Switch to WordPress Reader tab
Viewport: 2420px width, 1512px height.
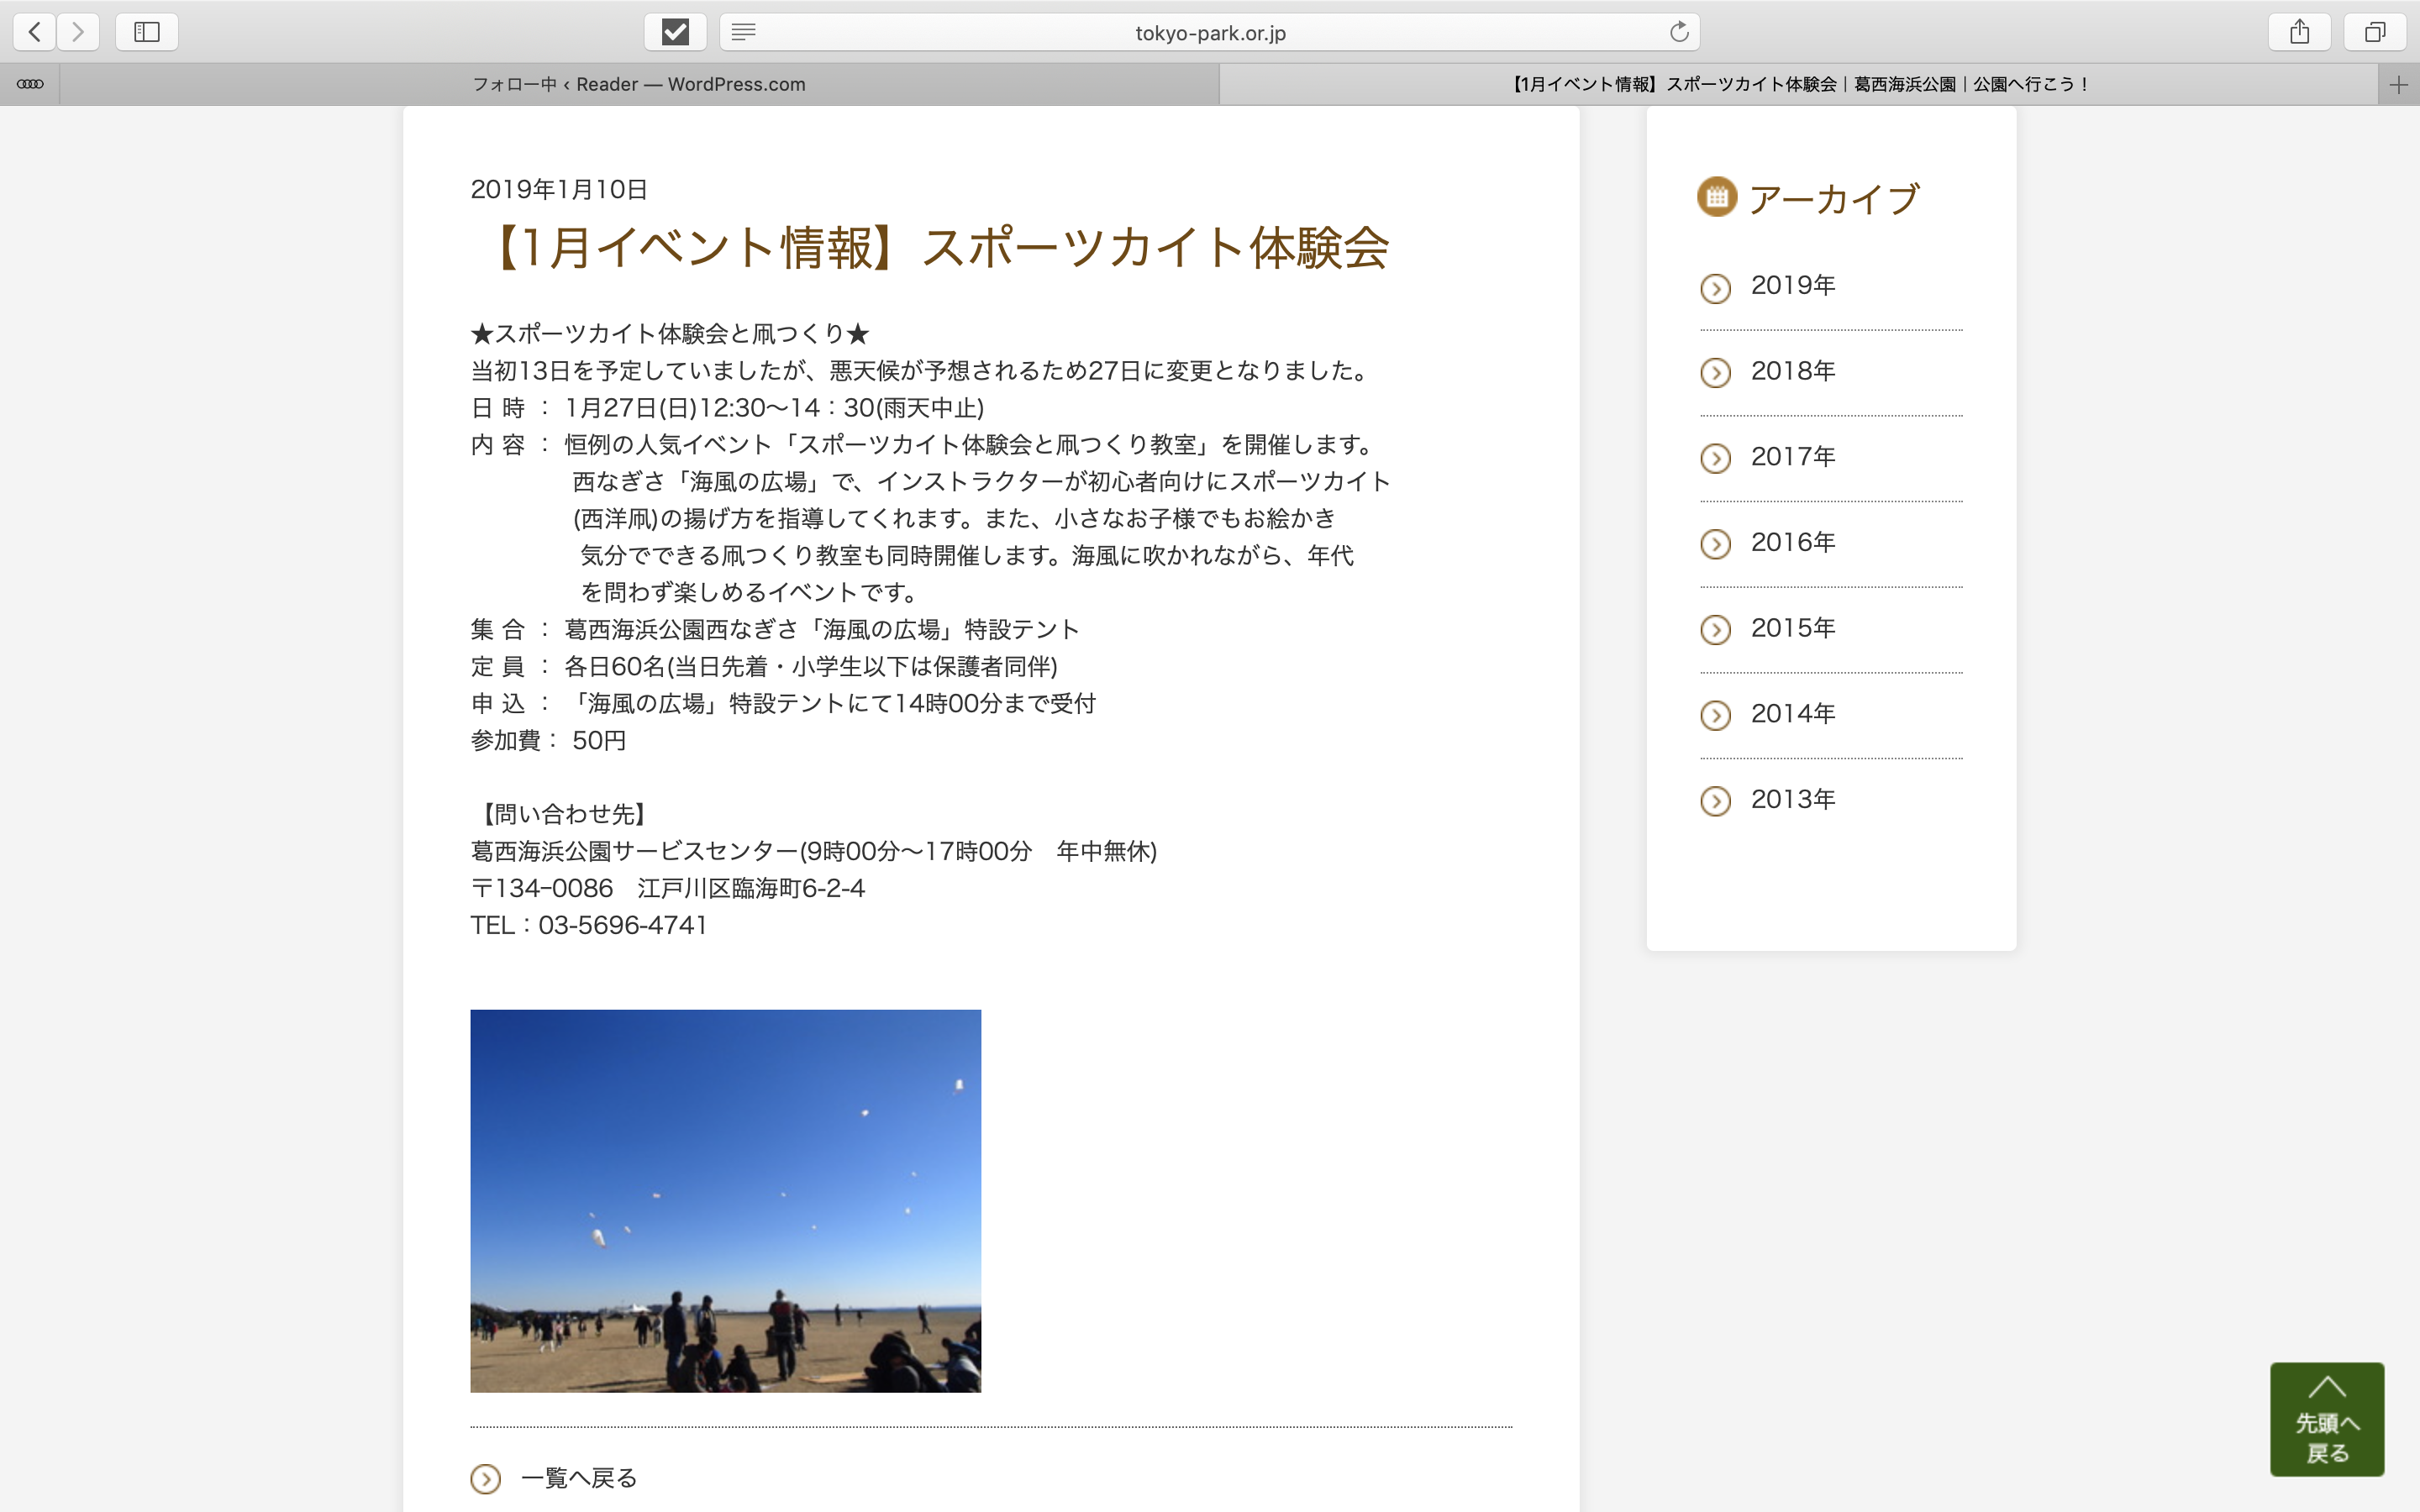tap(638, 84)
